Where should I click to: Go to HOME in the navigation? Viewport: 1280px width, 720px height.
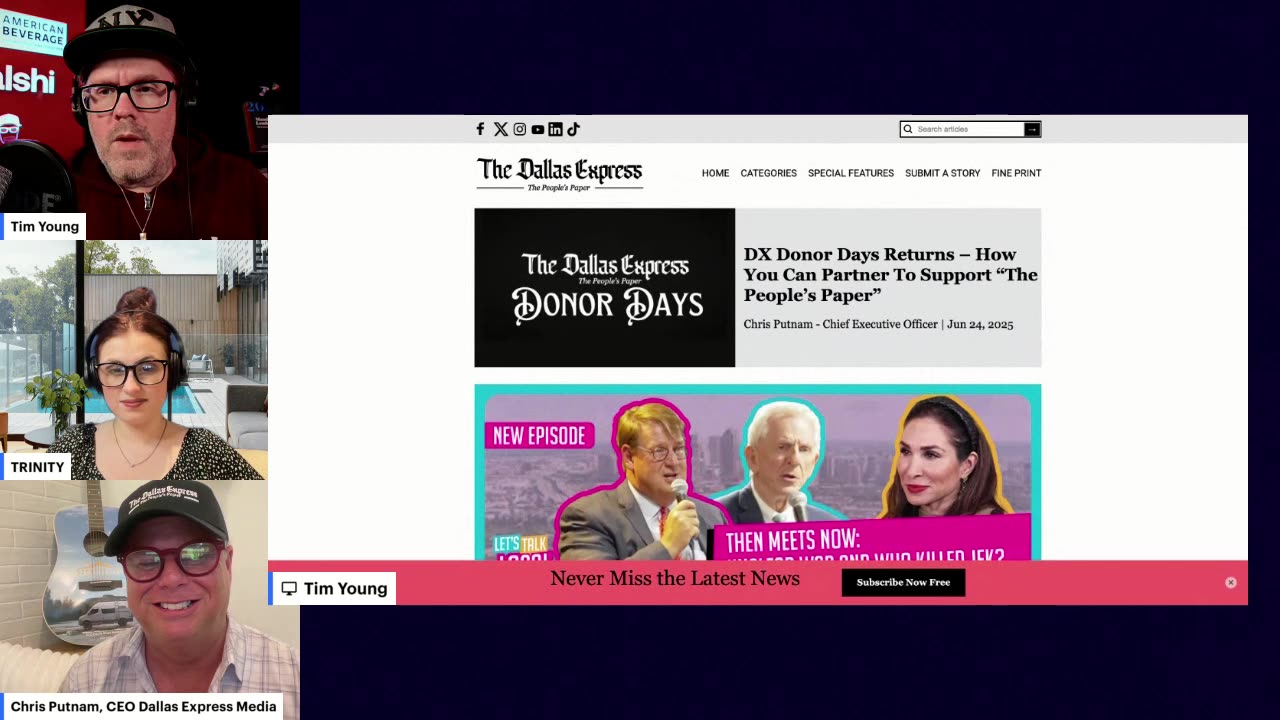click(x=715, y=173)
